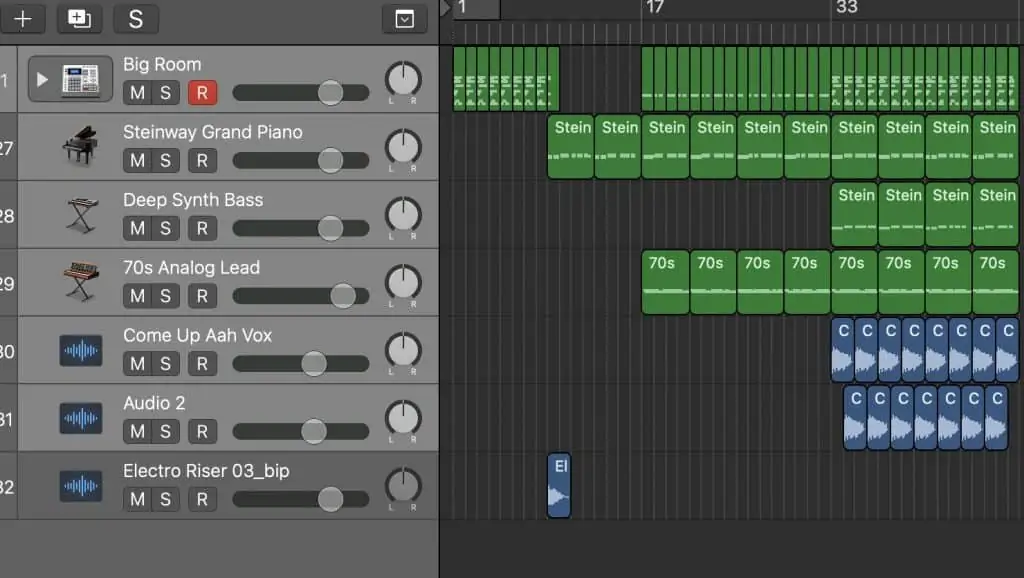Click the Electro Riser 03_bip volume slider
The height and width of the screenshot is (578, 1024).
pos(301,500)
